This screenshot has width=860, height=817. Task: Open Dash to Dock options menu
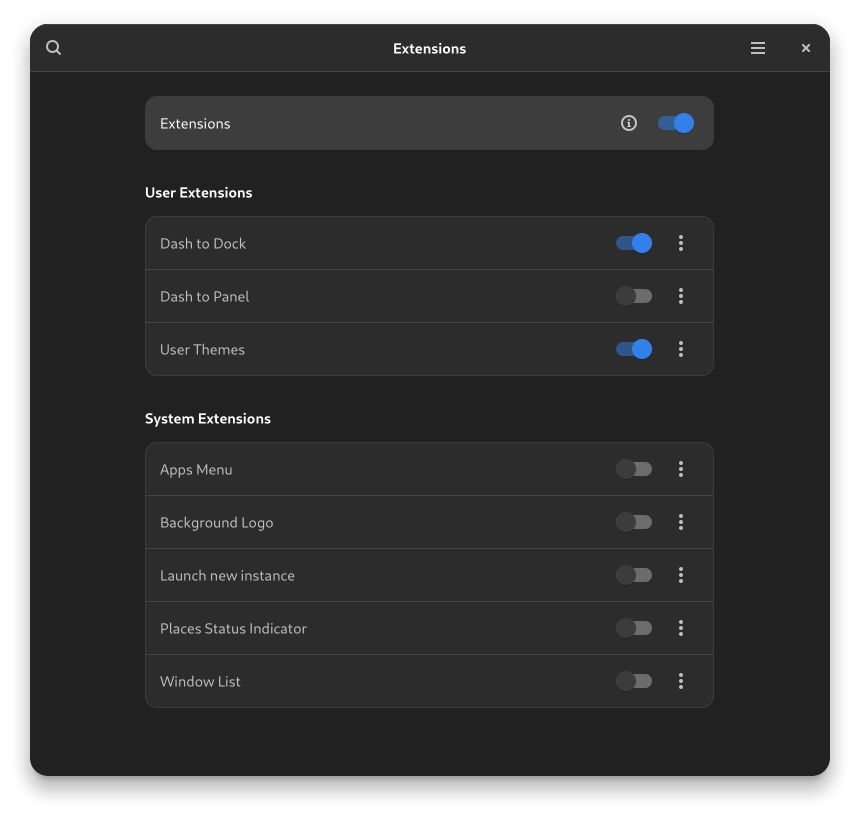[x=681, y=243]
